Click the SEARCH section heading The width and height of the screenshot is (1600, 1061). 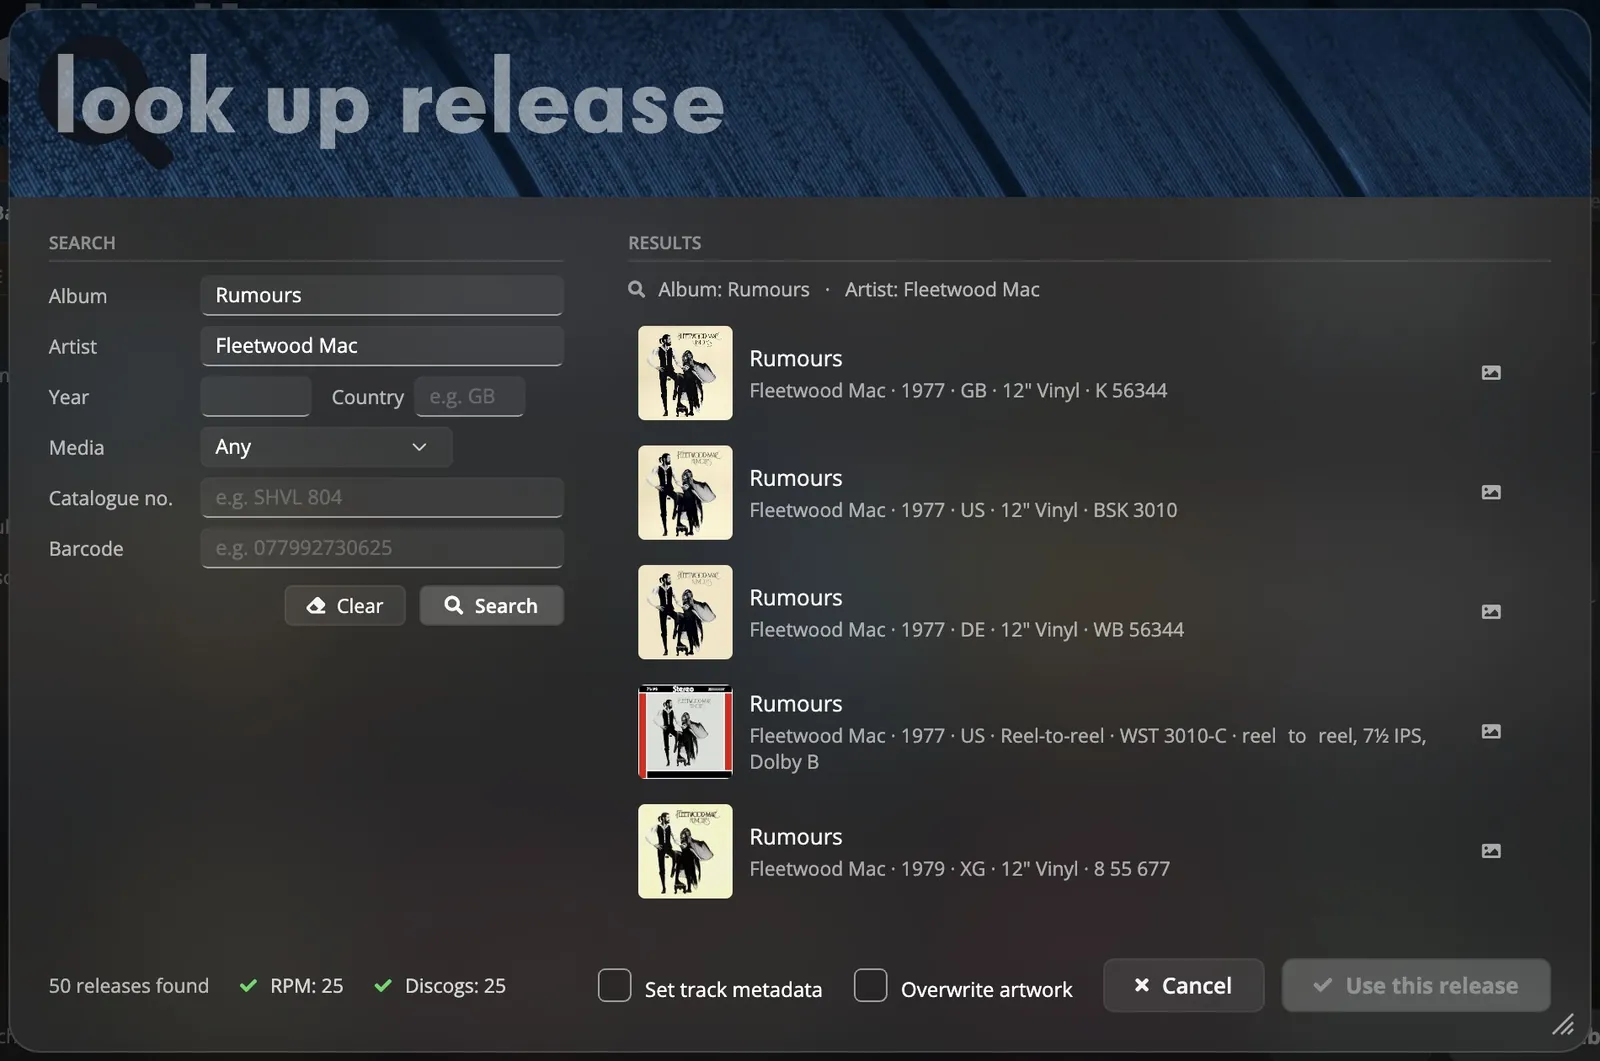point(82,243)
